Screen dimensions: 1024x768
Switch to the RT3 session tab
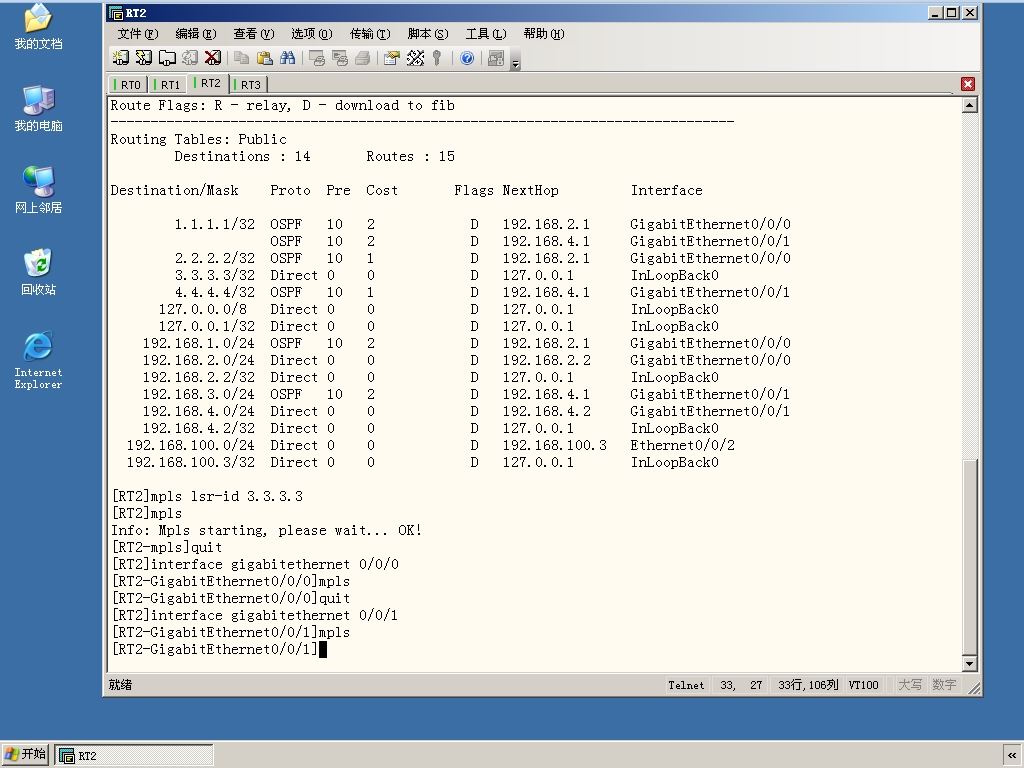(248, 85)
